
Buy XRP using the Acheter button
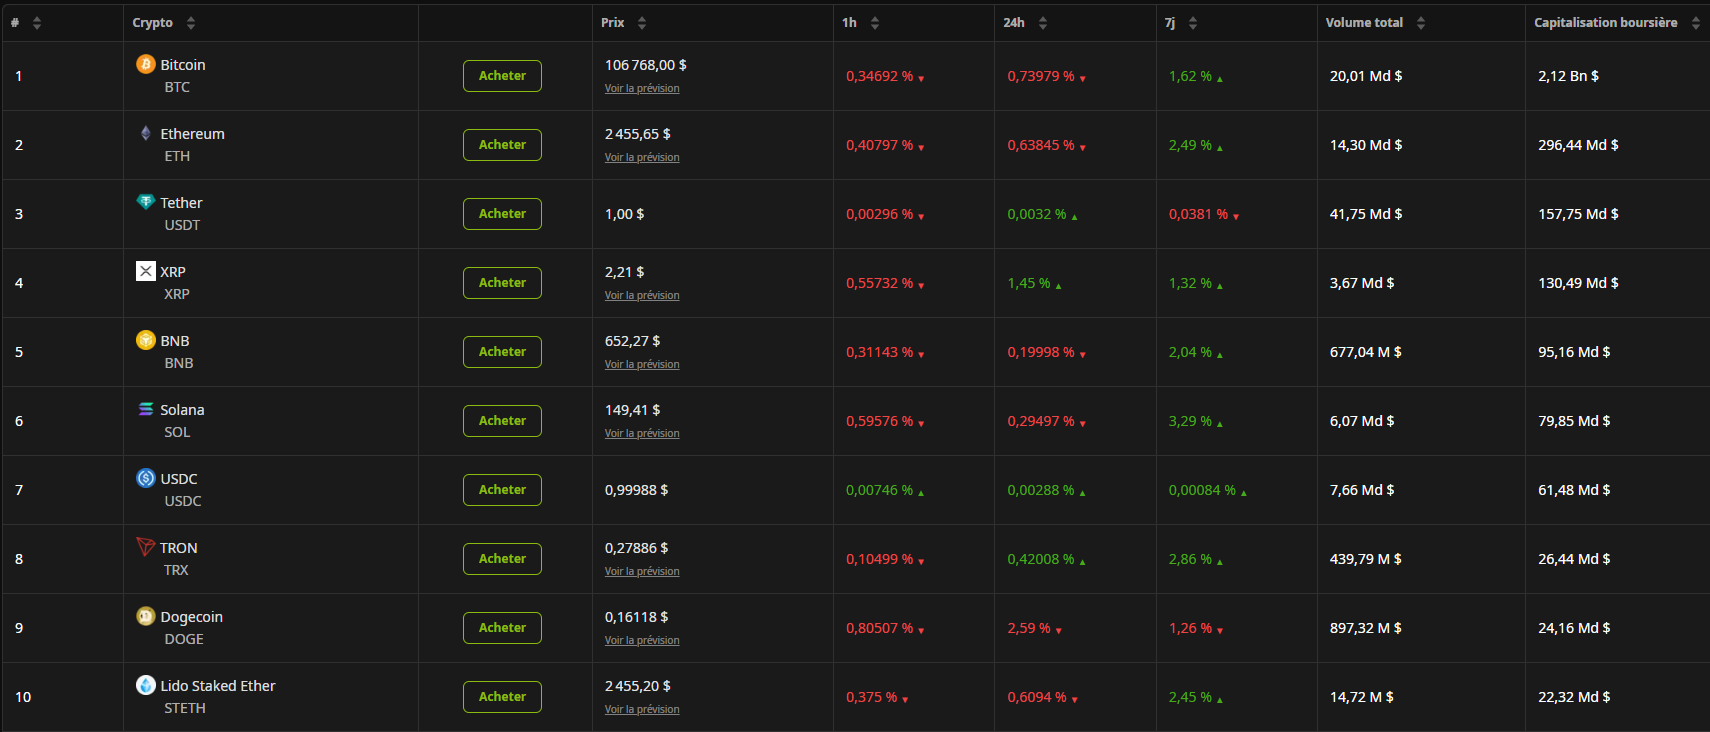coord(502,283)
